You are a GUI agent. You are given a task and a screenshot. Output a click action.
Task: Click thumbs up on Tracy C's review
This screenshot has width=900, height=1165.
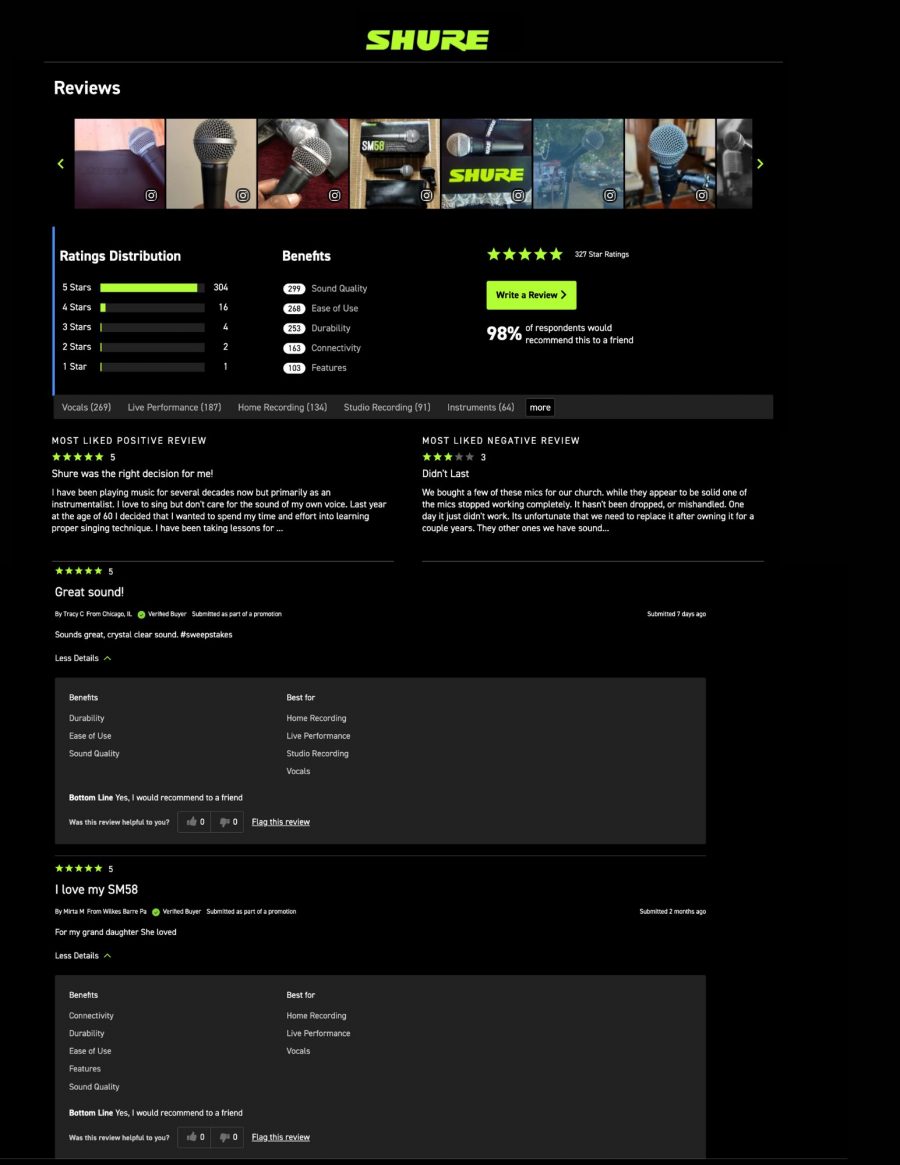(x=195, y=822)
